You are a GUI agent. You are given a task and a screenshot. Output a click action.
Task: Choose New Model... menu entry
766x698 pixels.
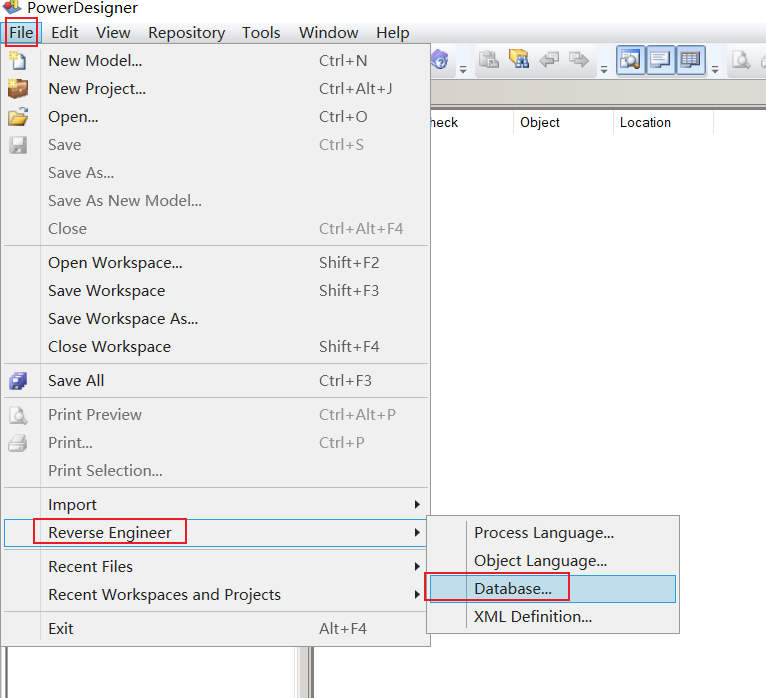coord(216,61)
